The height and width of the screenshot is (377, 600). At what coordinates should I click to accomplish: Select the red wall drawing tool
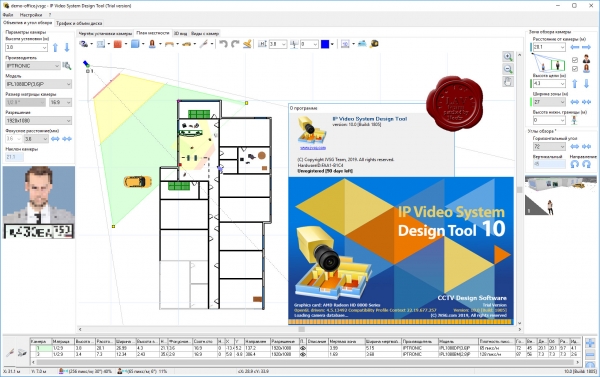coord(117,44)
